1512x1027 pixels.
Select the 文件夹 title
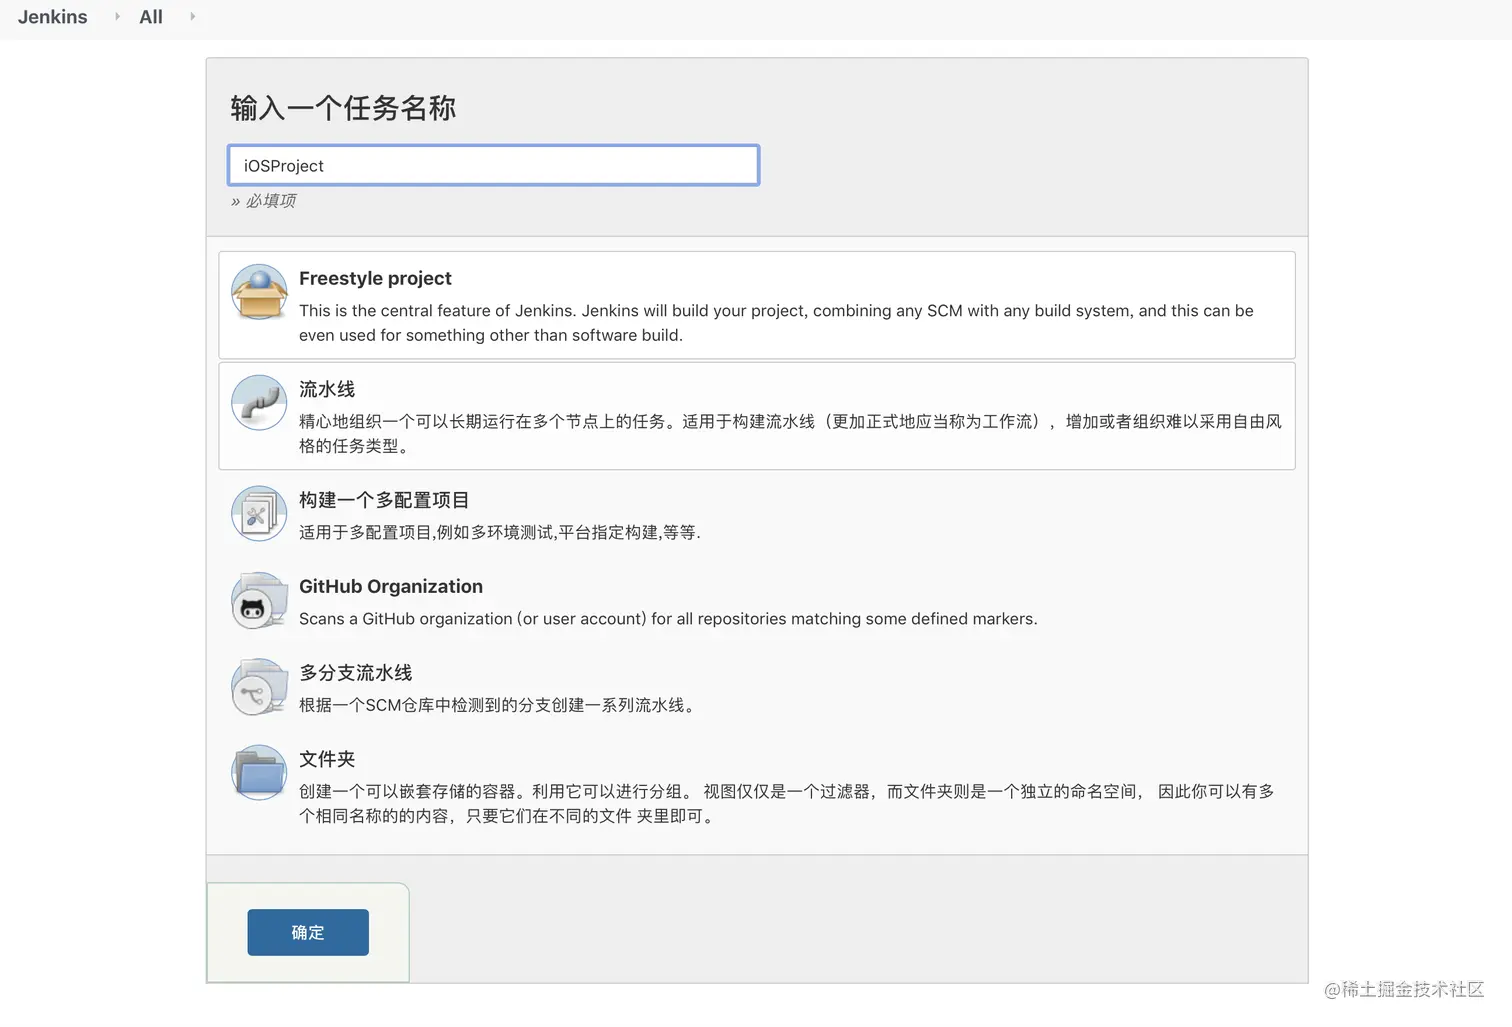point(327,759)
